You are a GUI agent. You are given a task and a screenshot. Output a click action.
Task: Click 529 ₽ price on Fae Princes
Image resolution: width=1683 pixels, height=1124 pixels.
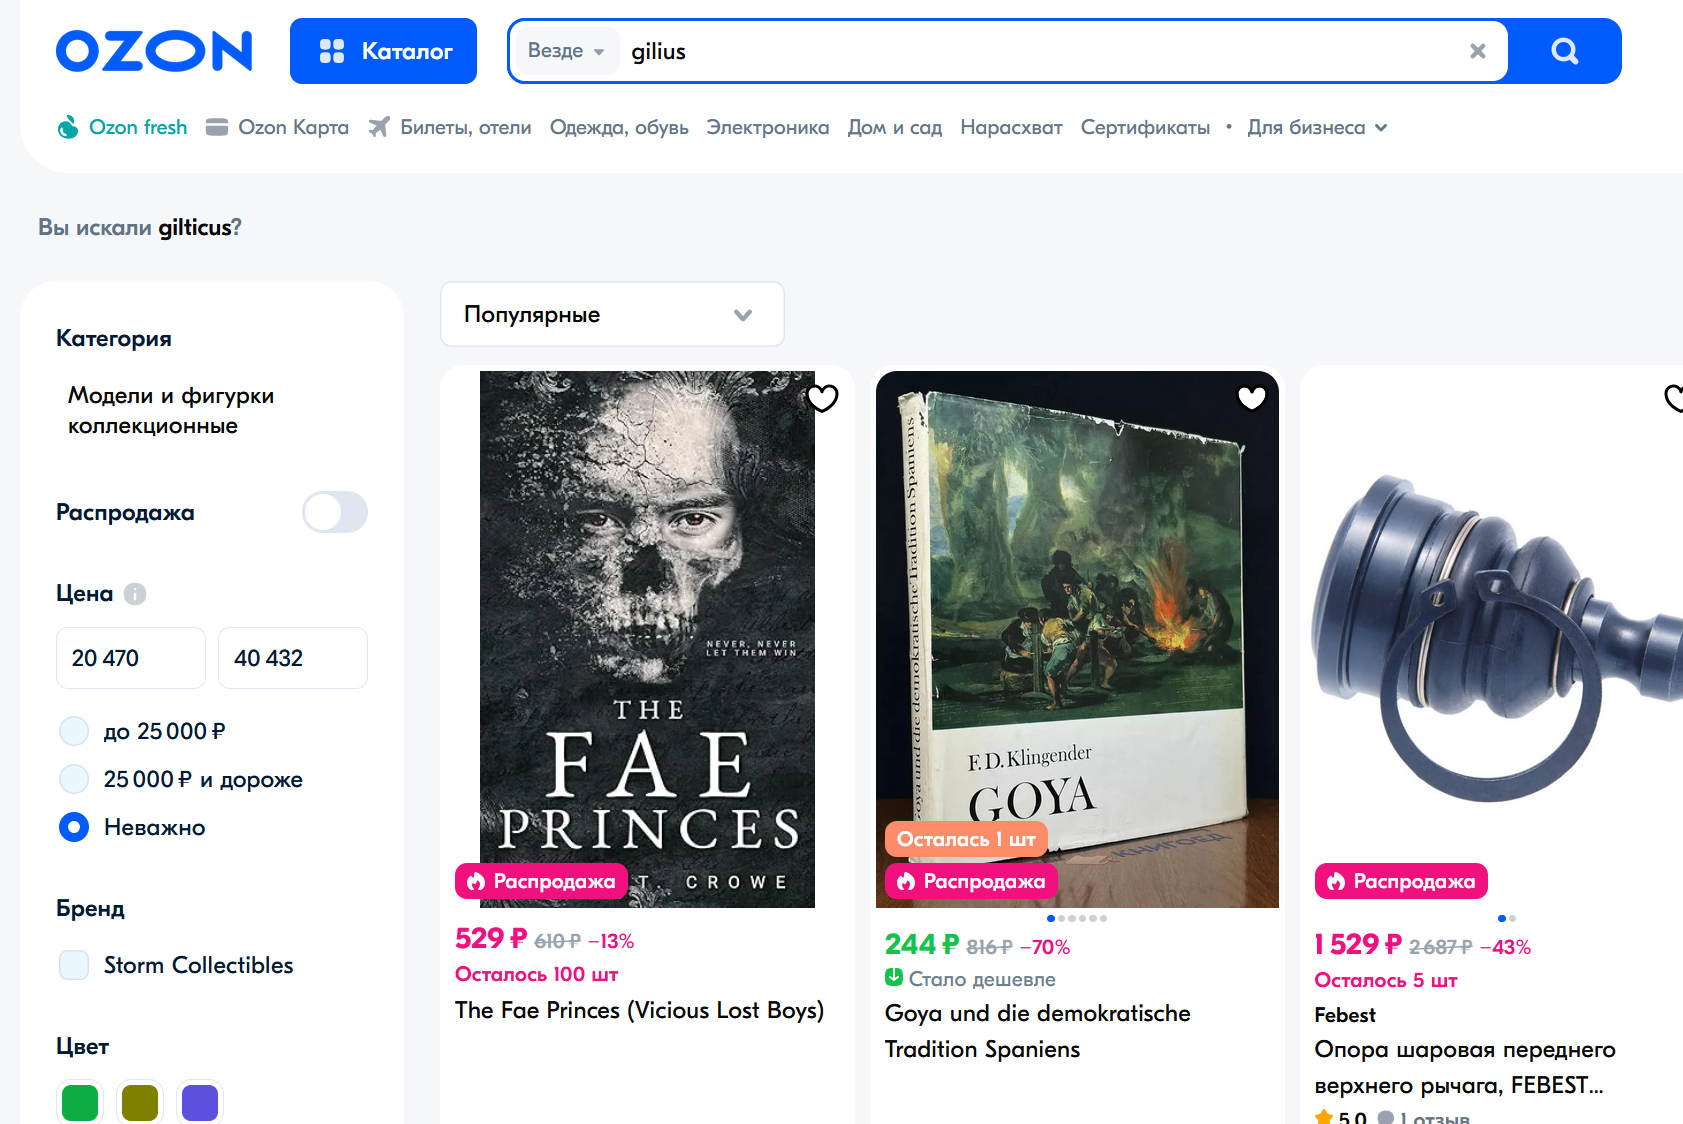pos(490,939)
